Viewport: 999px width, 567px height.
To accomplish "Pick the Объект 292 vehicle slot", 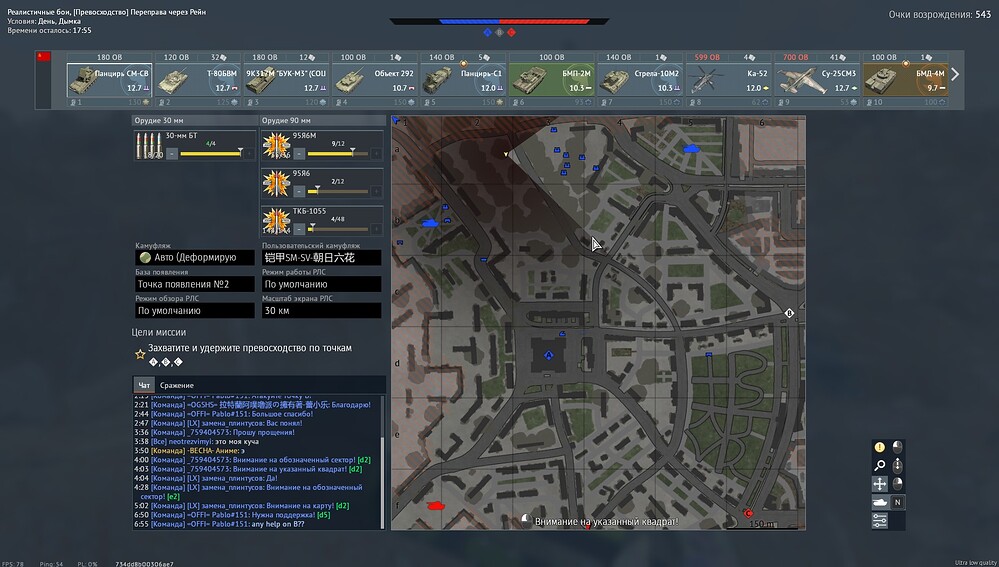I will pos(375,80).
